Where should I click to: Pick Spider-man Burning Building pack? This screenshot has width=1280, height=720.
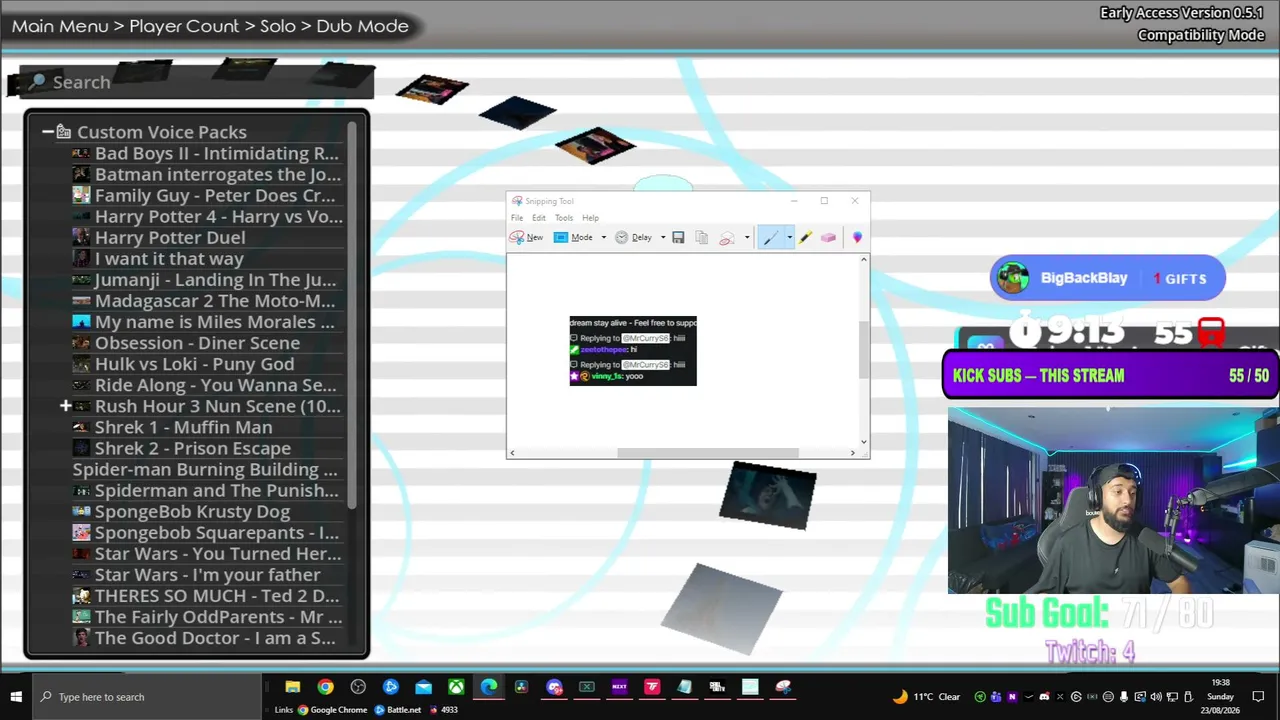[x=206, y=469]
